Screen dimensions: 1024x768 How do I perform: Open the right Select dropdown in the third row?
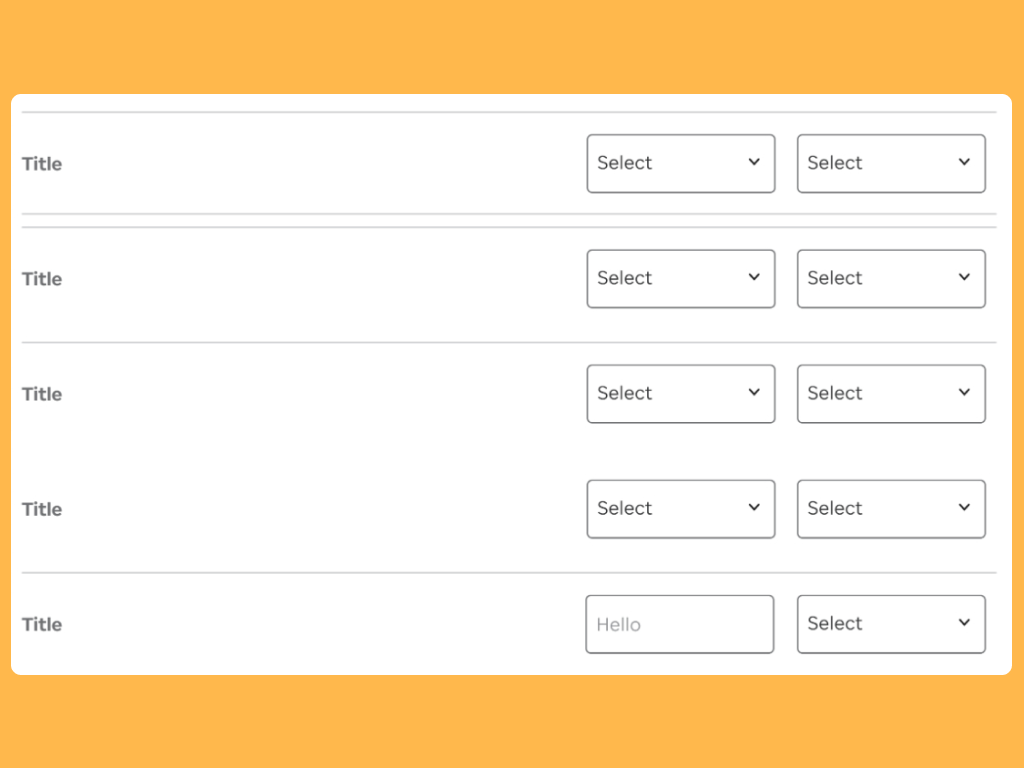coord(890,393)
